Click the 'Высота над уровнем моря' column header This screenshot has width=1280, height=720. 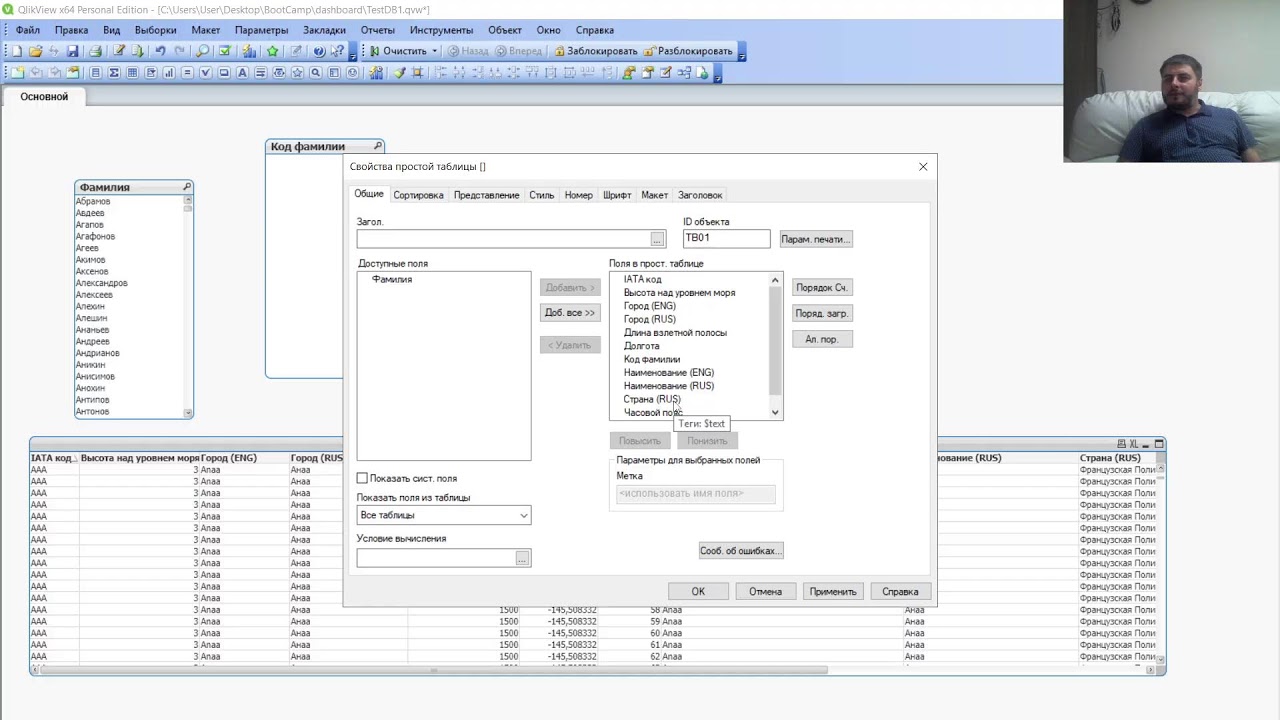point(140,458)
